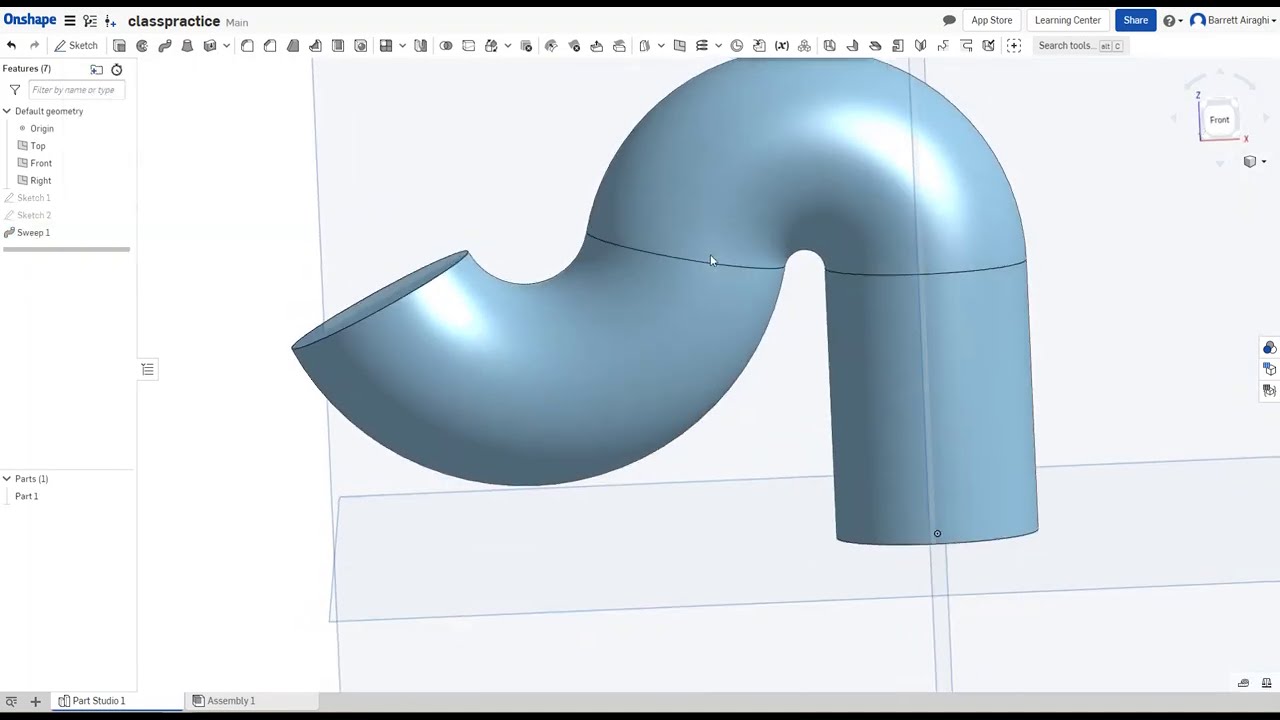Select the Shell tool

pos(338,46)
